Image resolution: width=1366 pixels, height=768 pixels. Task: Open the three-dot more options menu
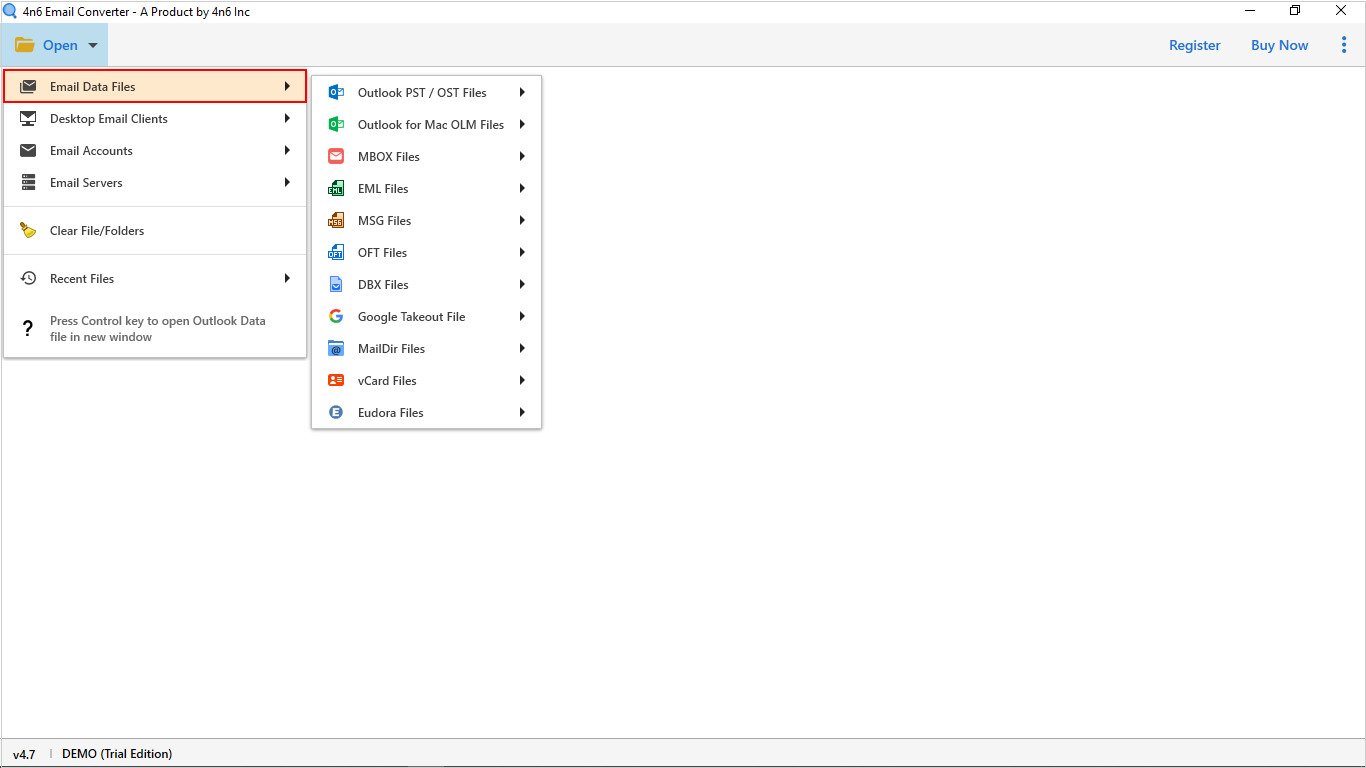(x=1343, y=45)
